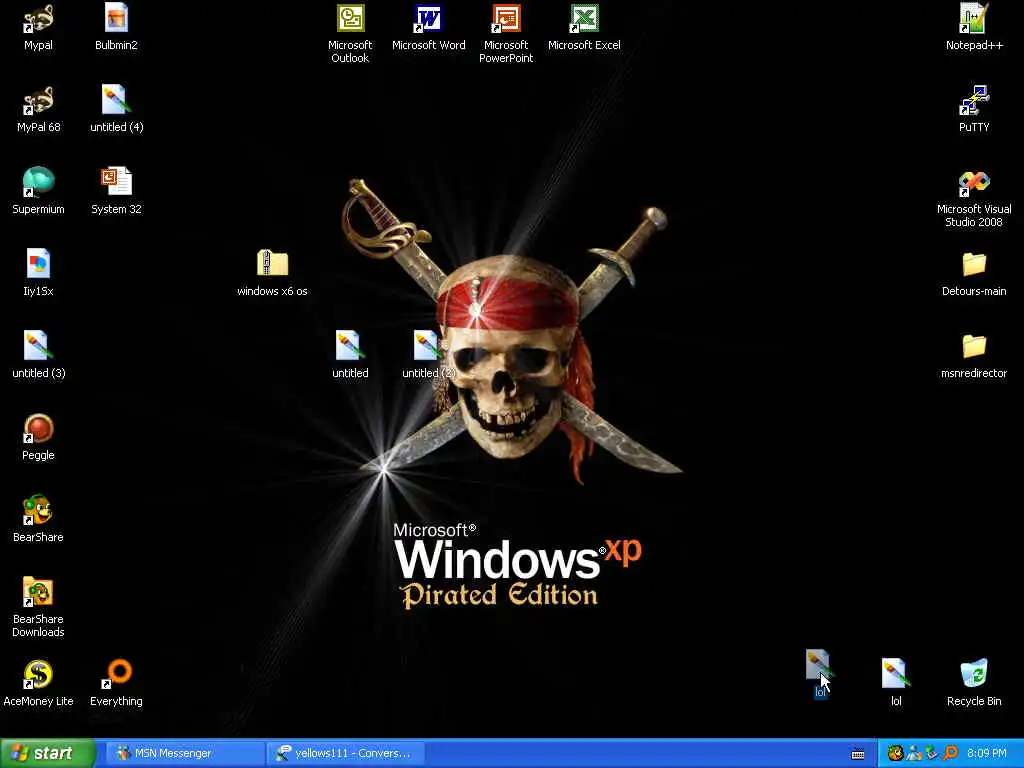Launch AceMoney Lite shortcut
This screenshot has height=768, width=1024.
[x=38, y=683]
